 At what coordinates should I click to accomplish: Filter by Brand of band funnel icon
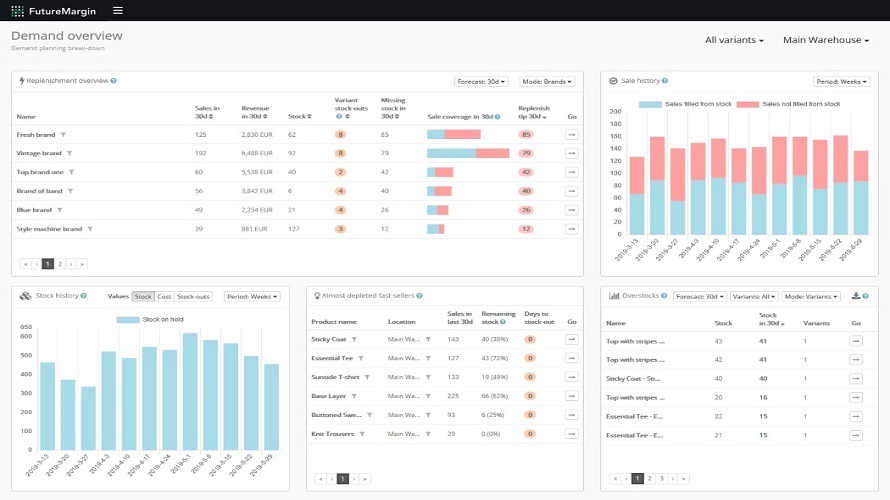point(70,191)
